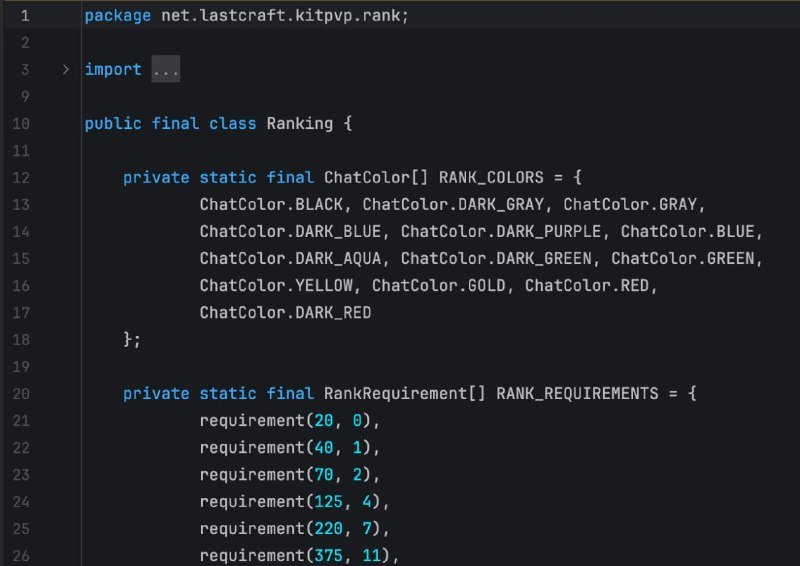This screenshot has height=566, width=800.
Task: Click 'RankRequirement[]' type on line 20
Action: point(405,393)
